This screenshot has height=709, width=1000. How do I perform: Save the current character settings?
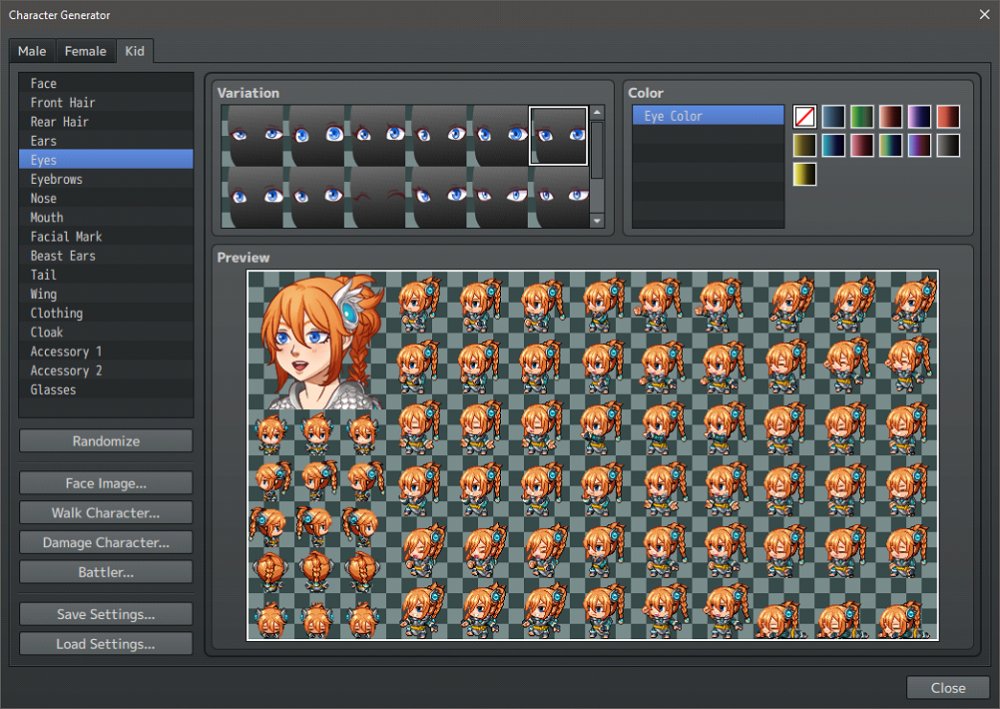105,613
